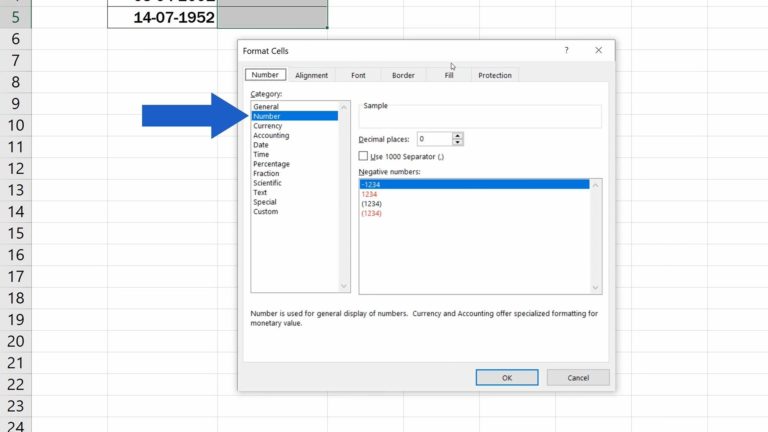Select the Fill tab
The width and height of the screenshot is (768, 432).
click(449, 75)
